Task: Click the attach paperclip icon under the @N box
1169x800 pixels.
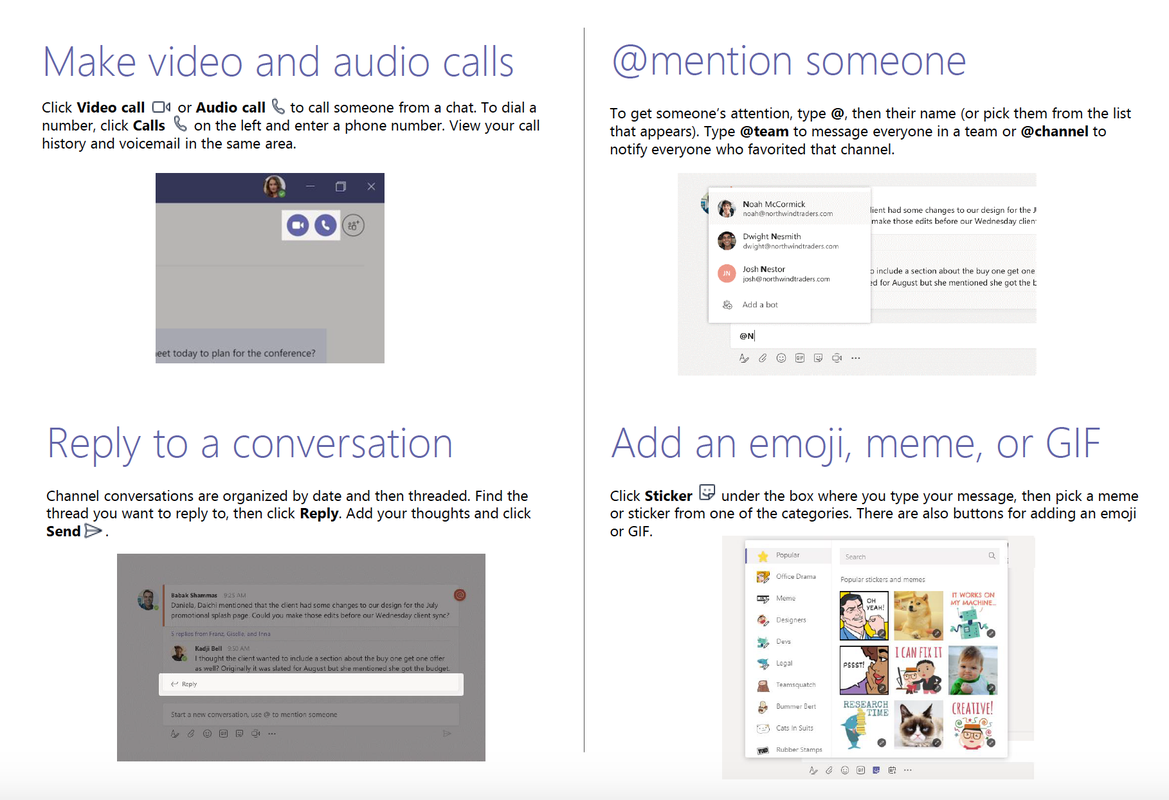Action: click(762, 357)
